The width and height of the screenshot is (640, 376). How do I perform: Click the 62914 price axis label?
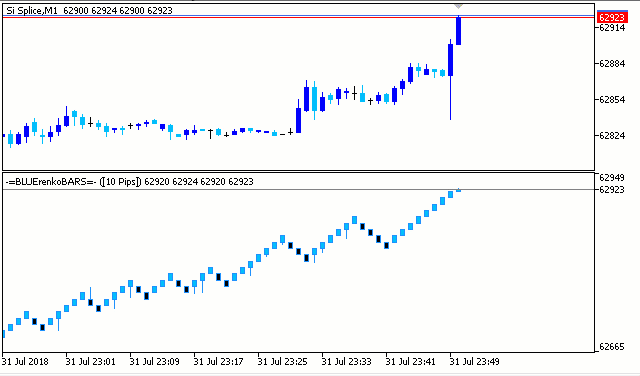click(x=612, y=28)
